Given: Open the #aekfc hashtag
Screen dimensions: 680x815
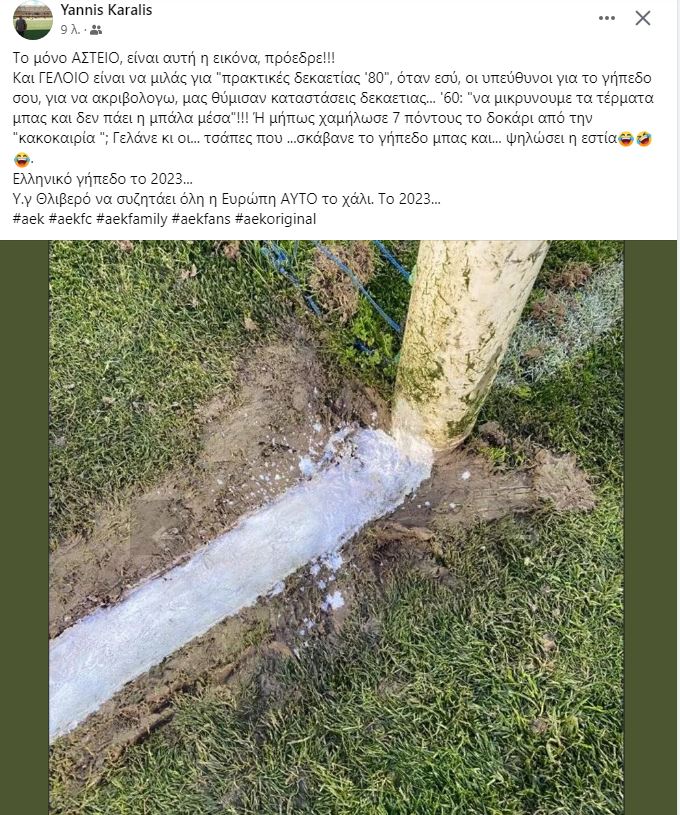Looking at the screenshot, I should [x=70, y=219].
